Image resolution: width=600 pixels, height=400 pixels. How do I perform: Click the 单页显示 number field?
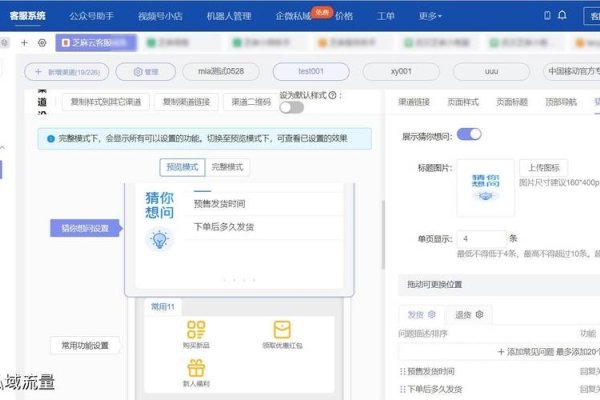[482, 239]
